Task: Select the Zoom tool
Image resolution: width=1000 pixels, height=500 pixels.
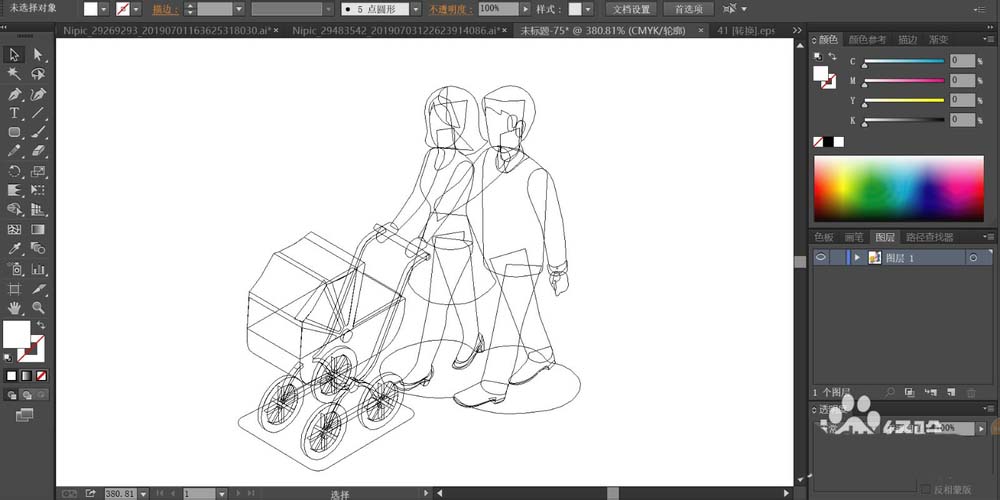Action: tap(38, 308)
